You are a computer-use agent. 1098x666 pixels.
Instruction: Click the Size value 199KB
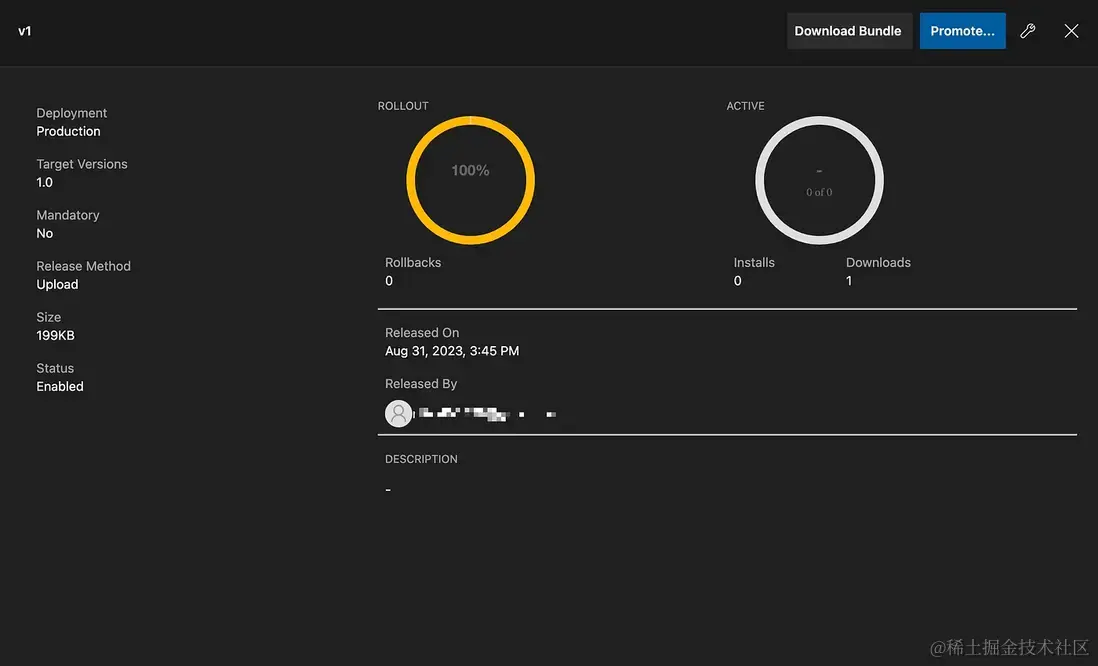55,335
